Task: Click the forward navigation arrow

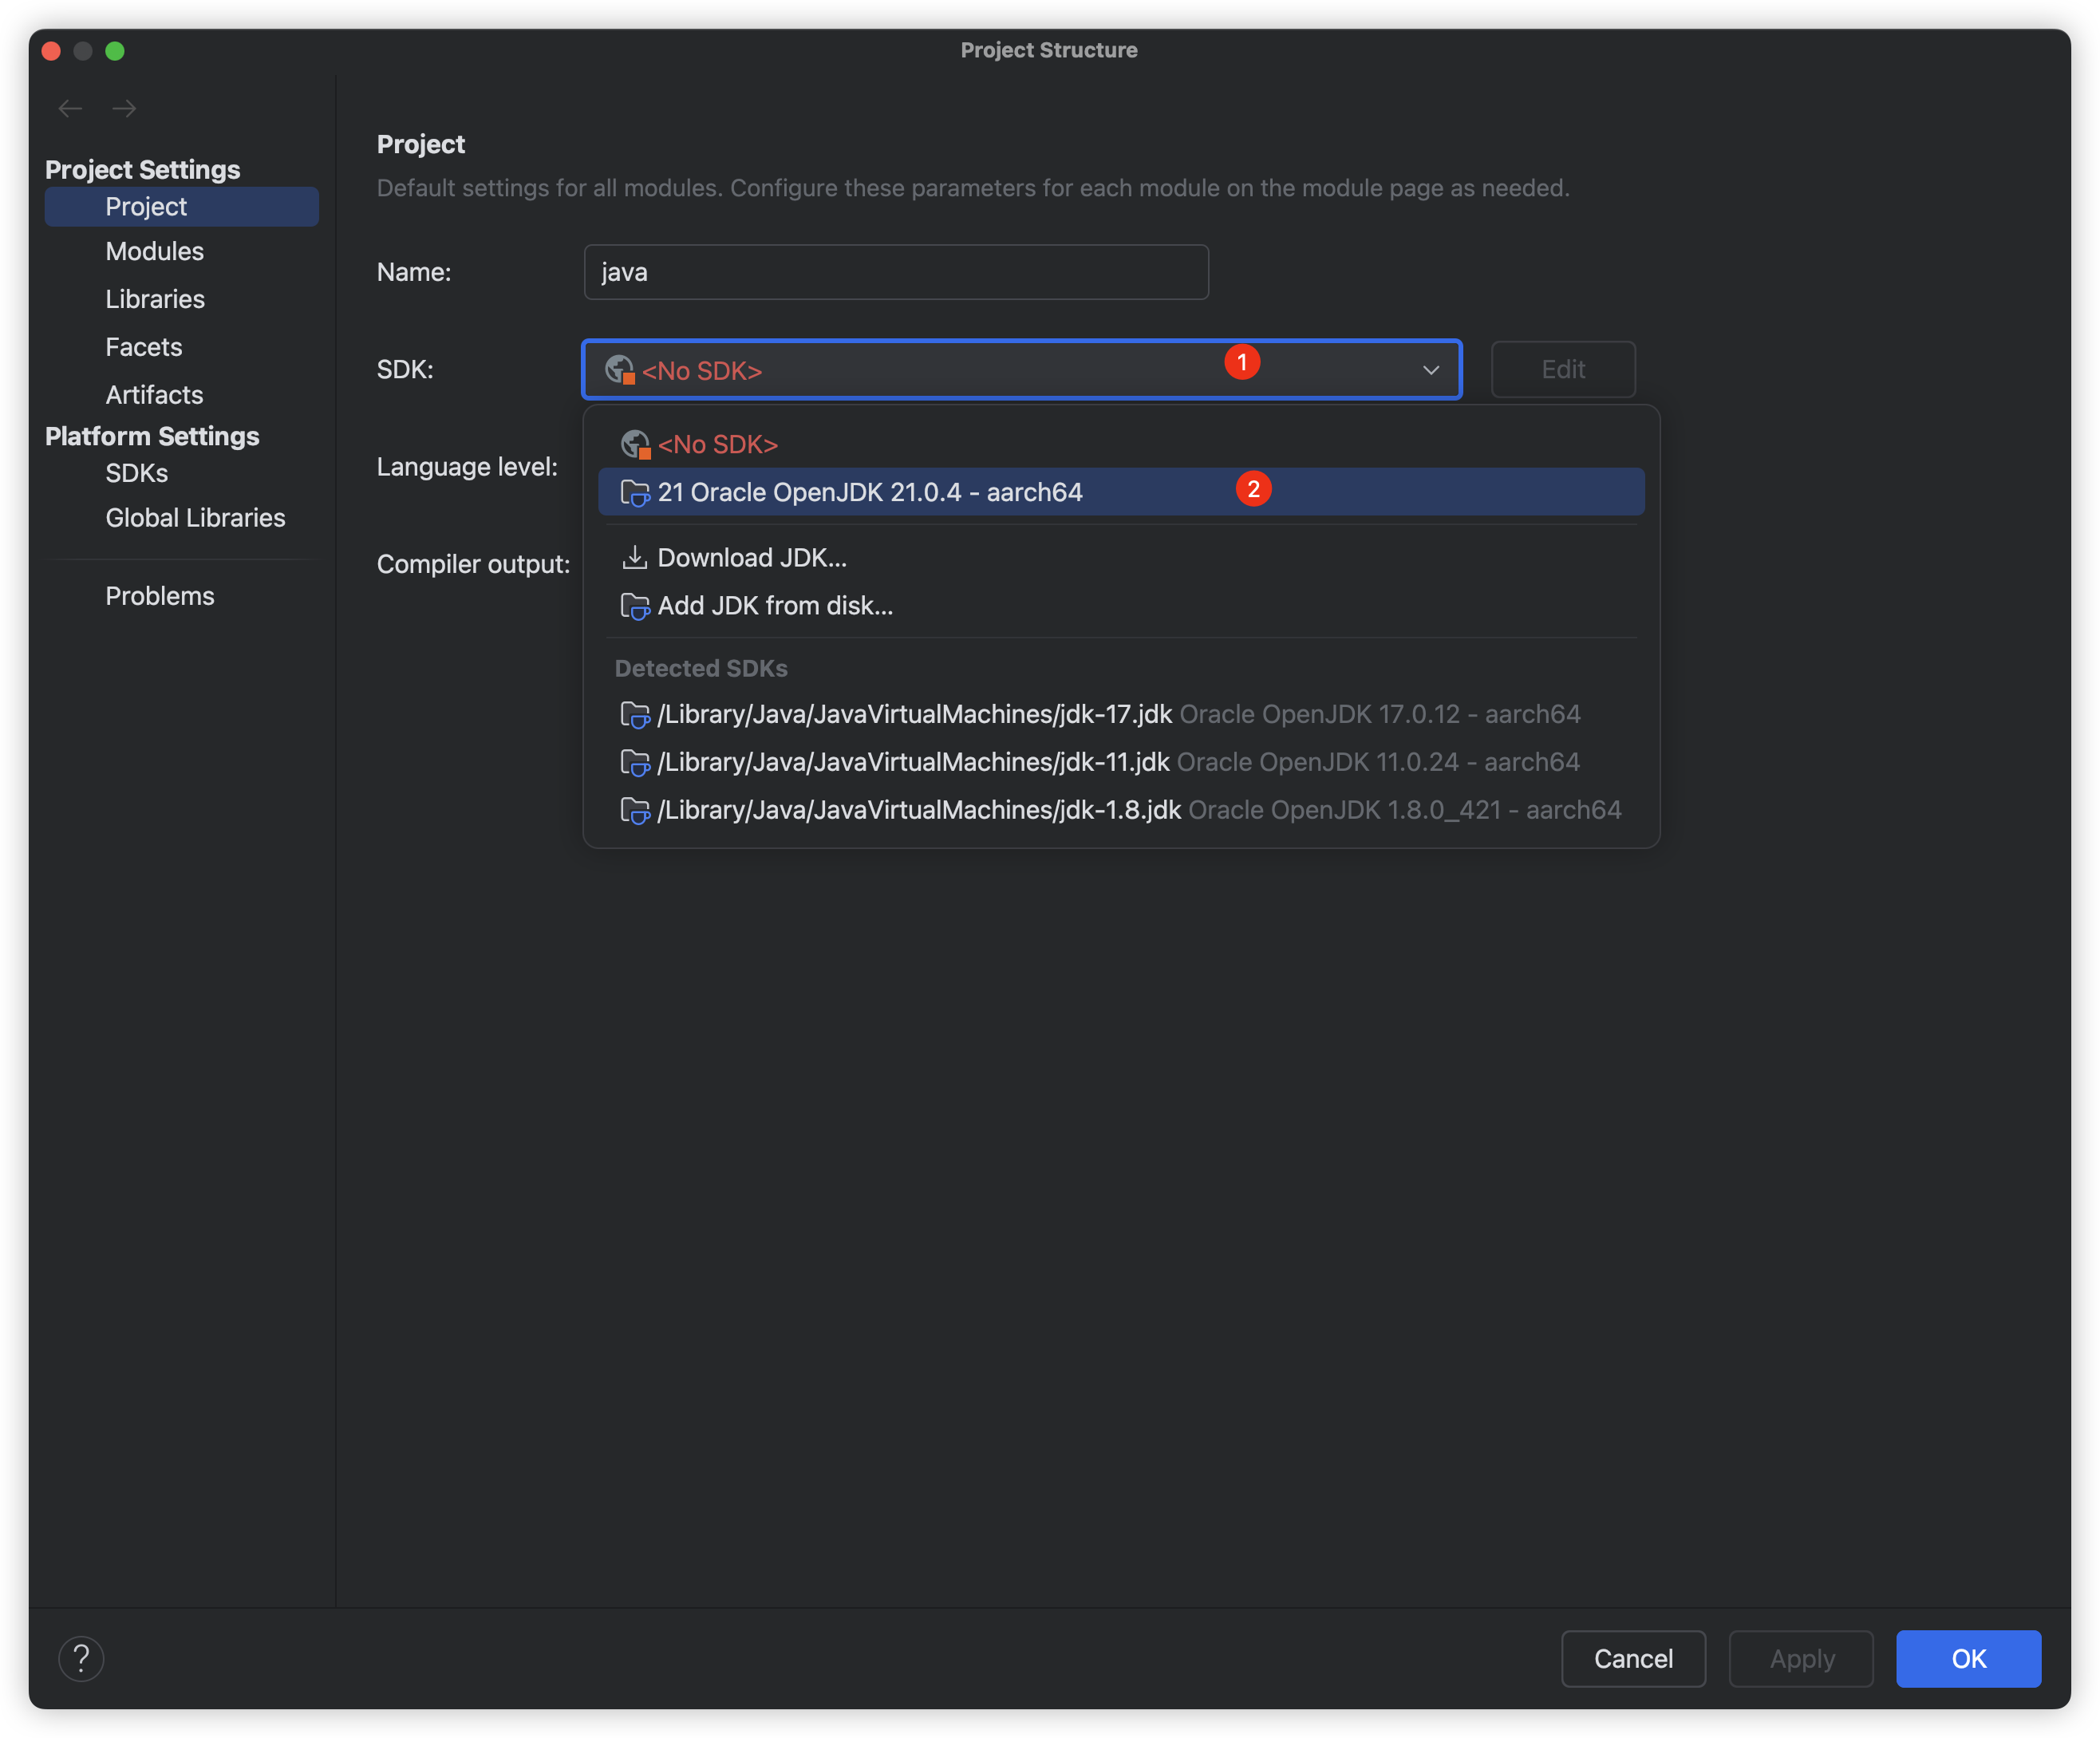Action: (x=124, y=108)
